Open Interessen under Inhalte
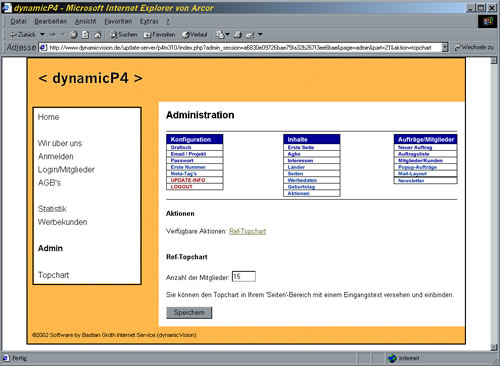 (300, 160)
